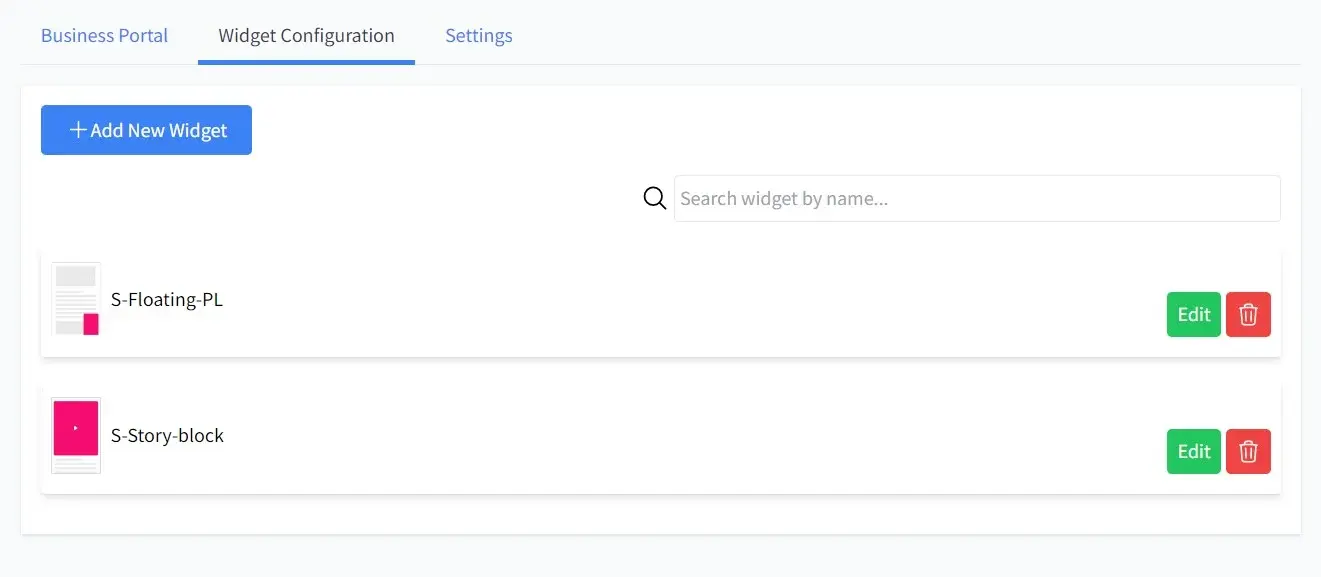
Task: Click the Add New Widget button
Action: tap(146, 129)
